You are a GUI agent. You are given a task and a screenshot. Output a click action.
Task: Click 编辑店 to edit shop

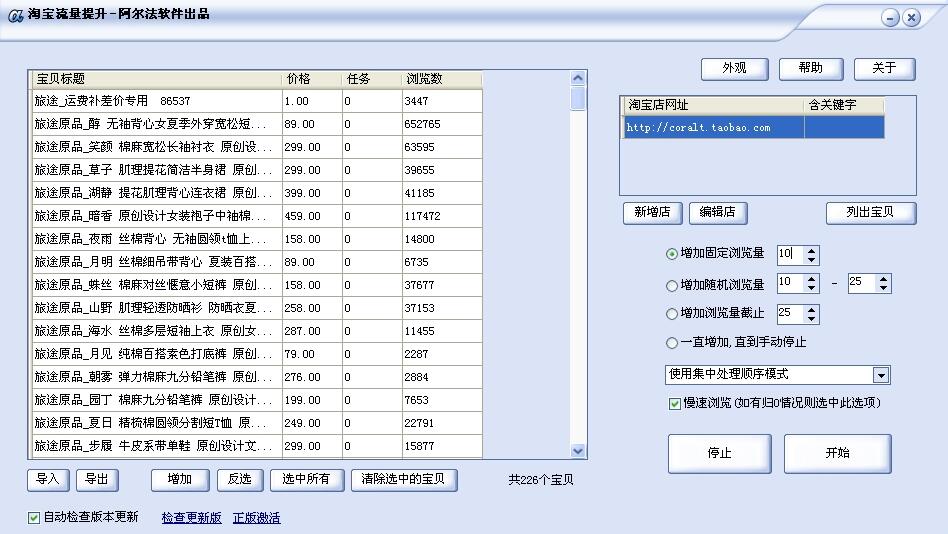718,213
